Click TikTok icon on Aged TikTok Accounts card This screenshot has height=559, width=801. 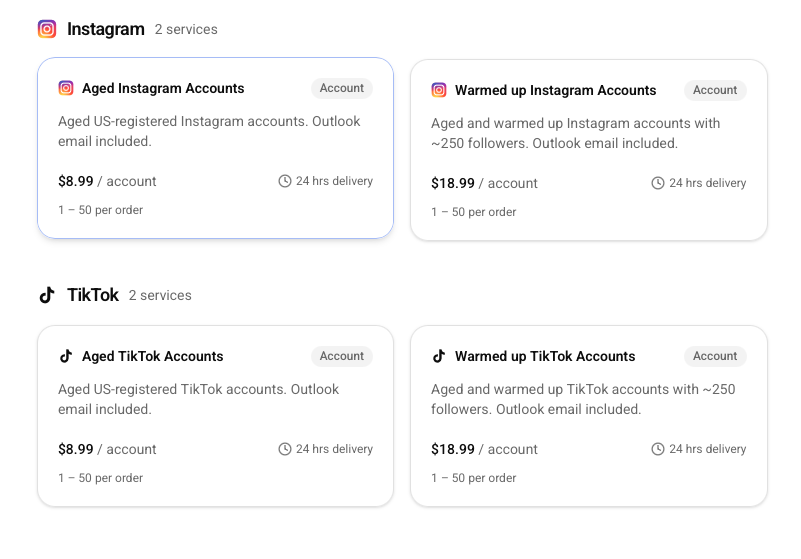coord(66,356)
